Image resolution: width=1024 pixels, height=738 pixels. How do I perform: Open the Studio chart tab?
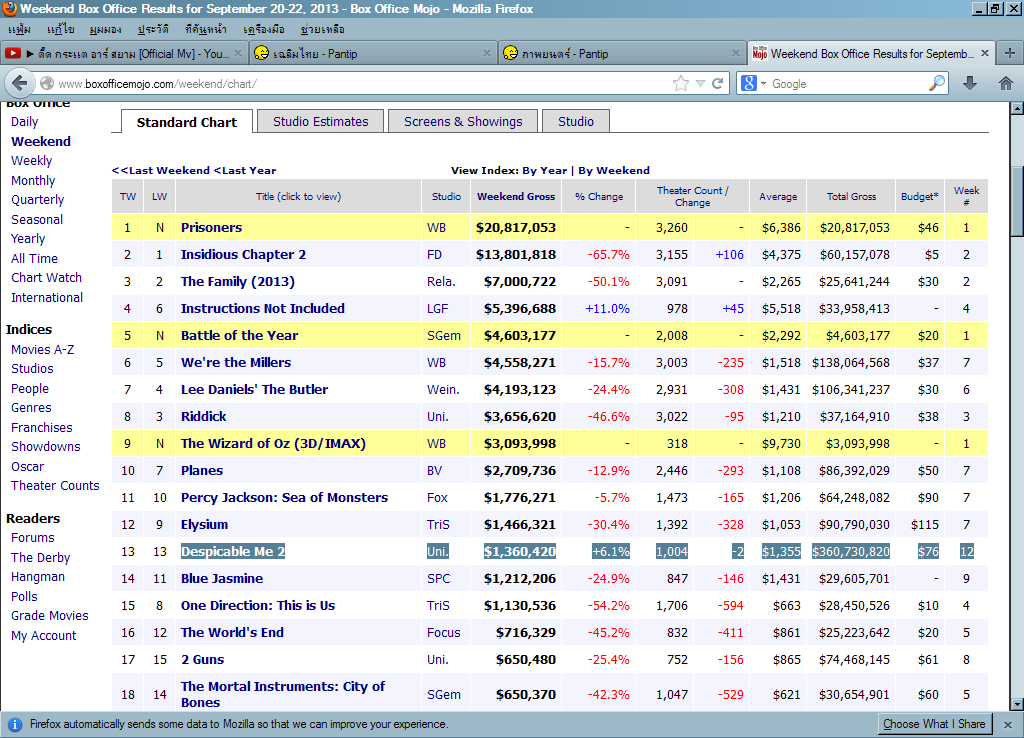tap(576, 121)
